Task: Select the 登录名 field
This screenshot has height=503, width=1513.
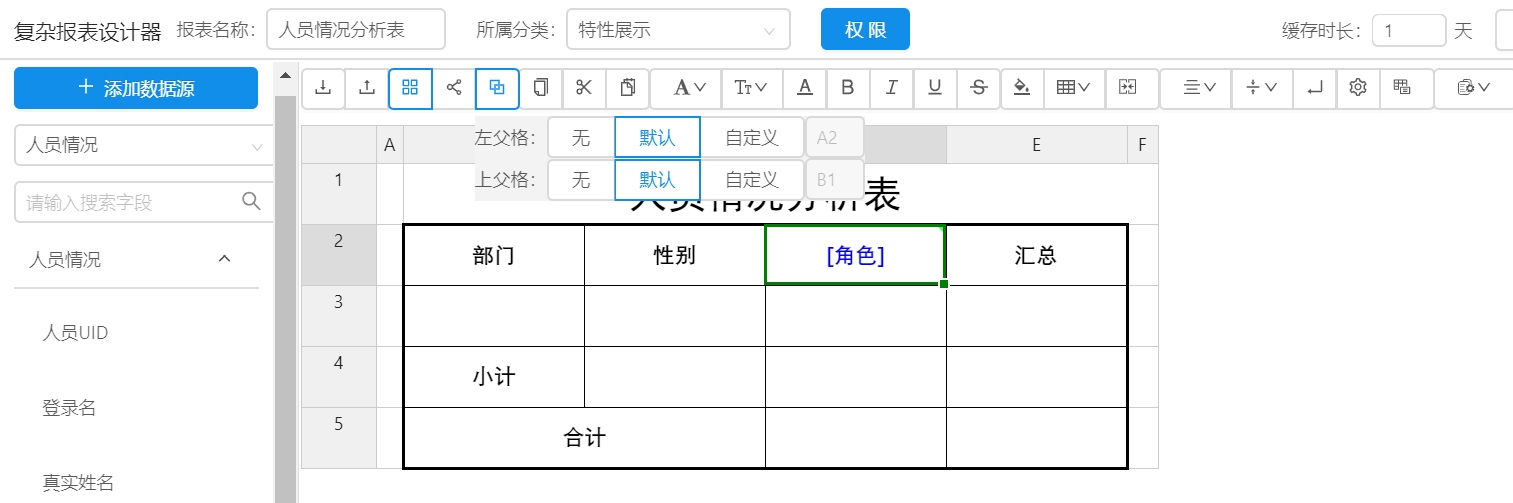Action: click(x=69, y=408)
